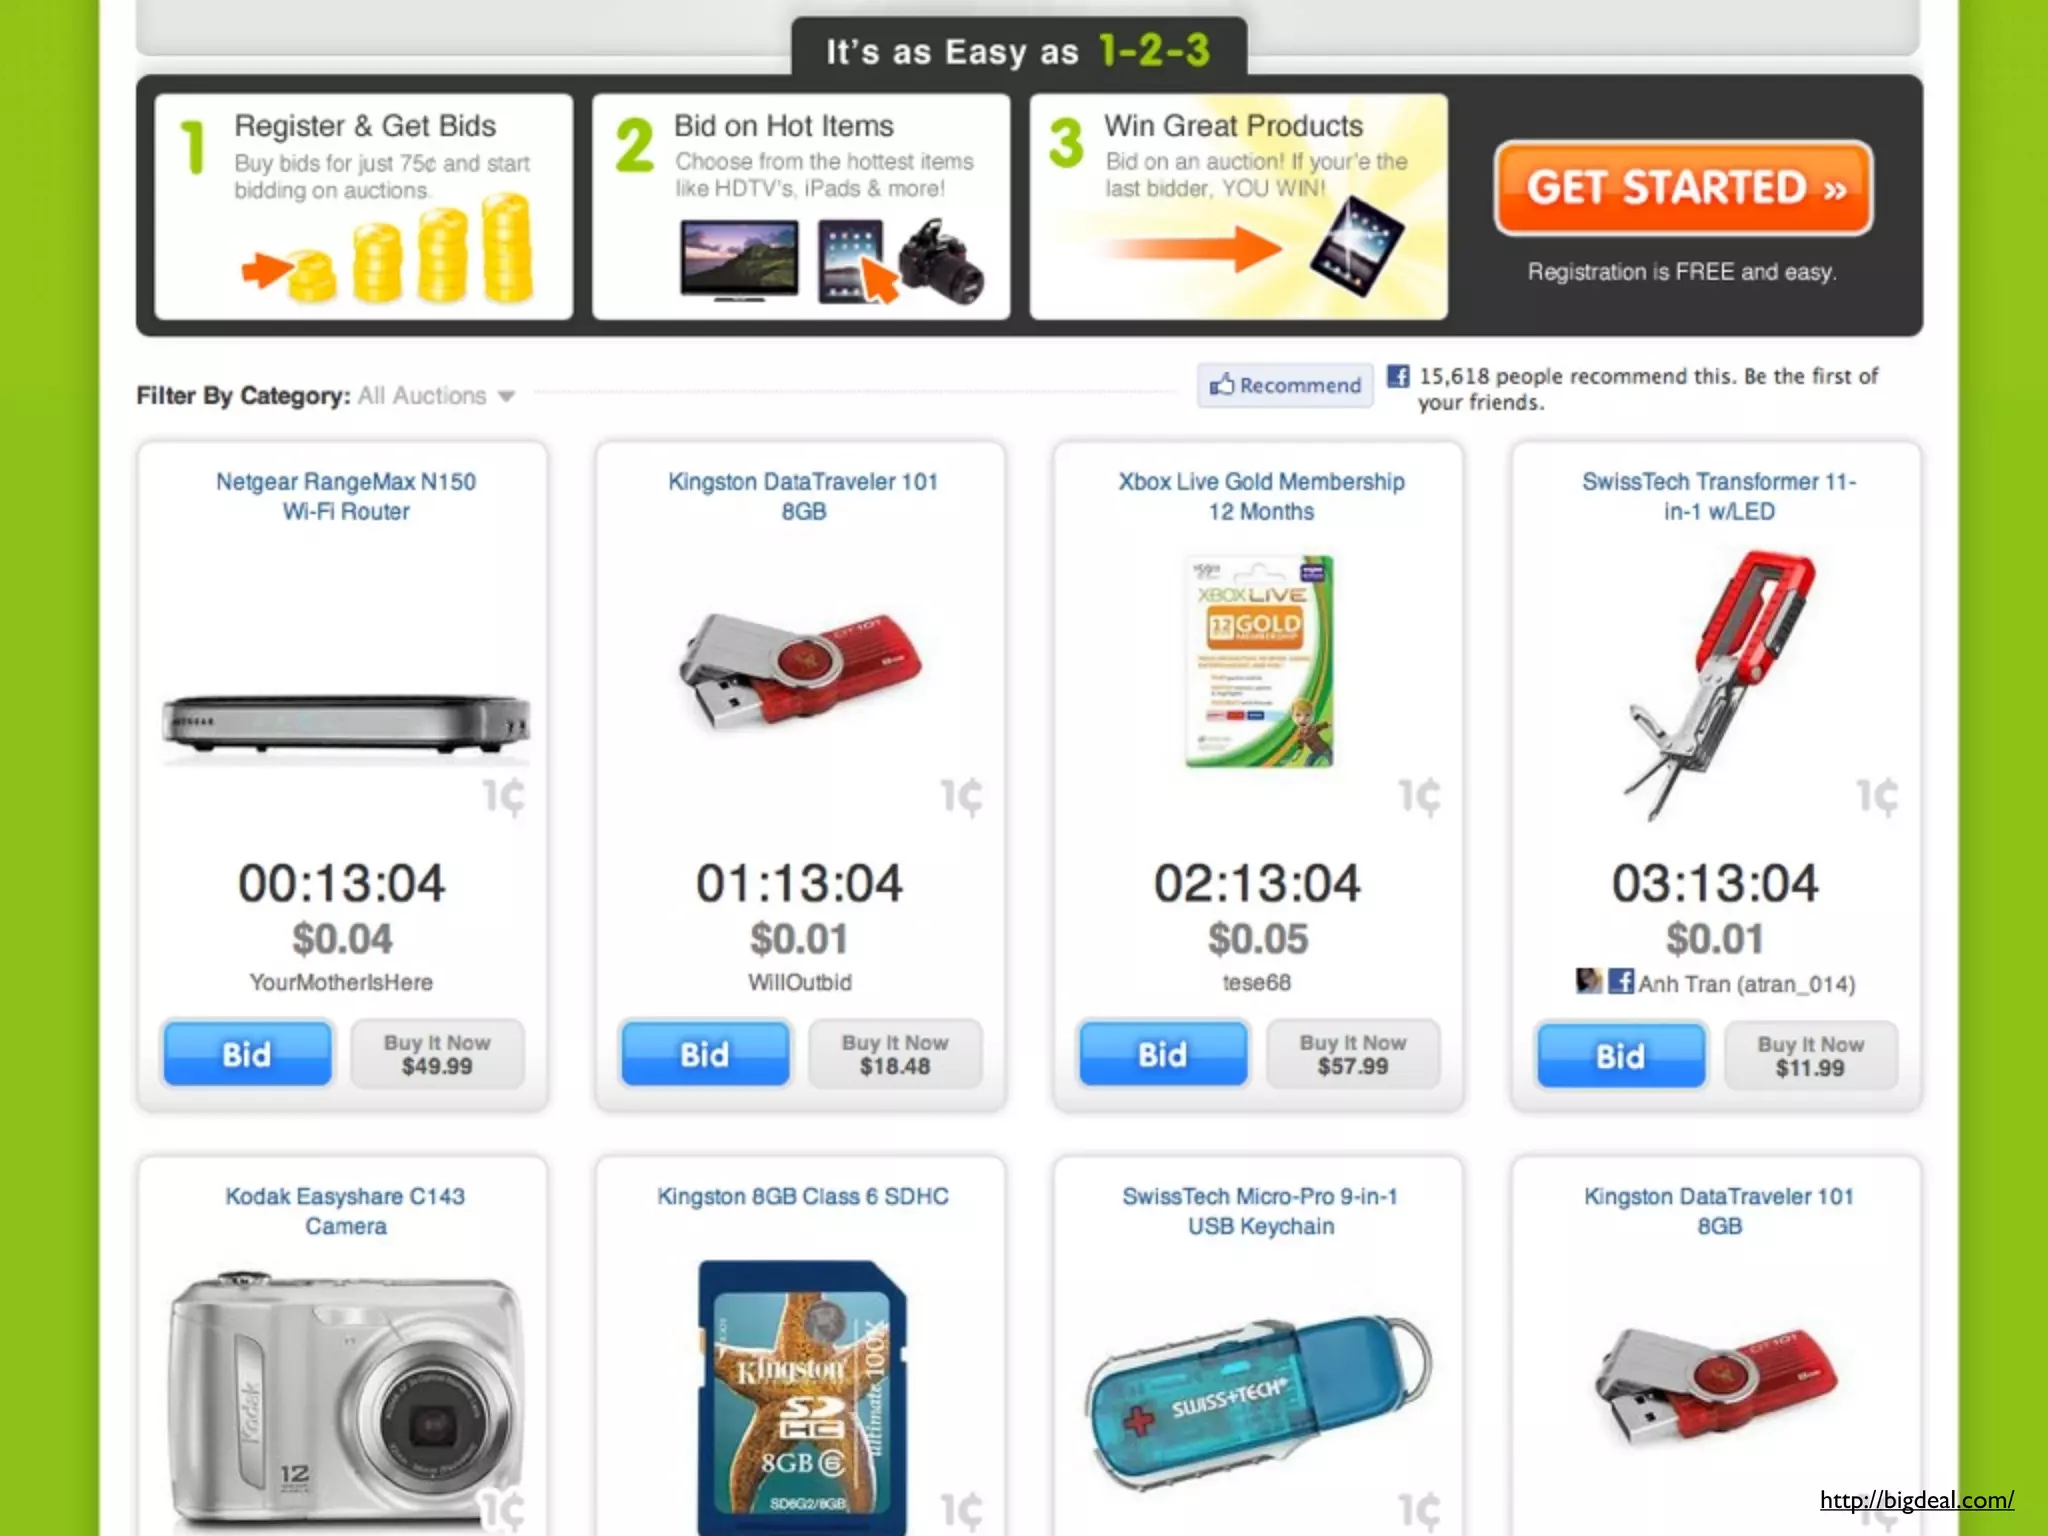
Task: Bid on SwissTech Transformer 11-in-1
Action: point(1620,1056)
